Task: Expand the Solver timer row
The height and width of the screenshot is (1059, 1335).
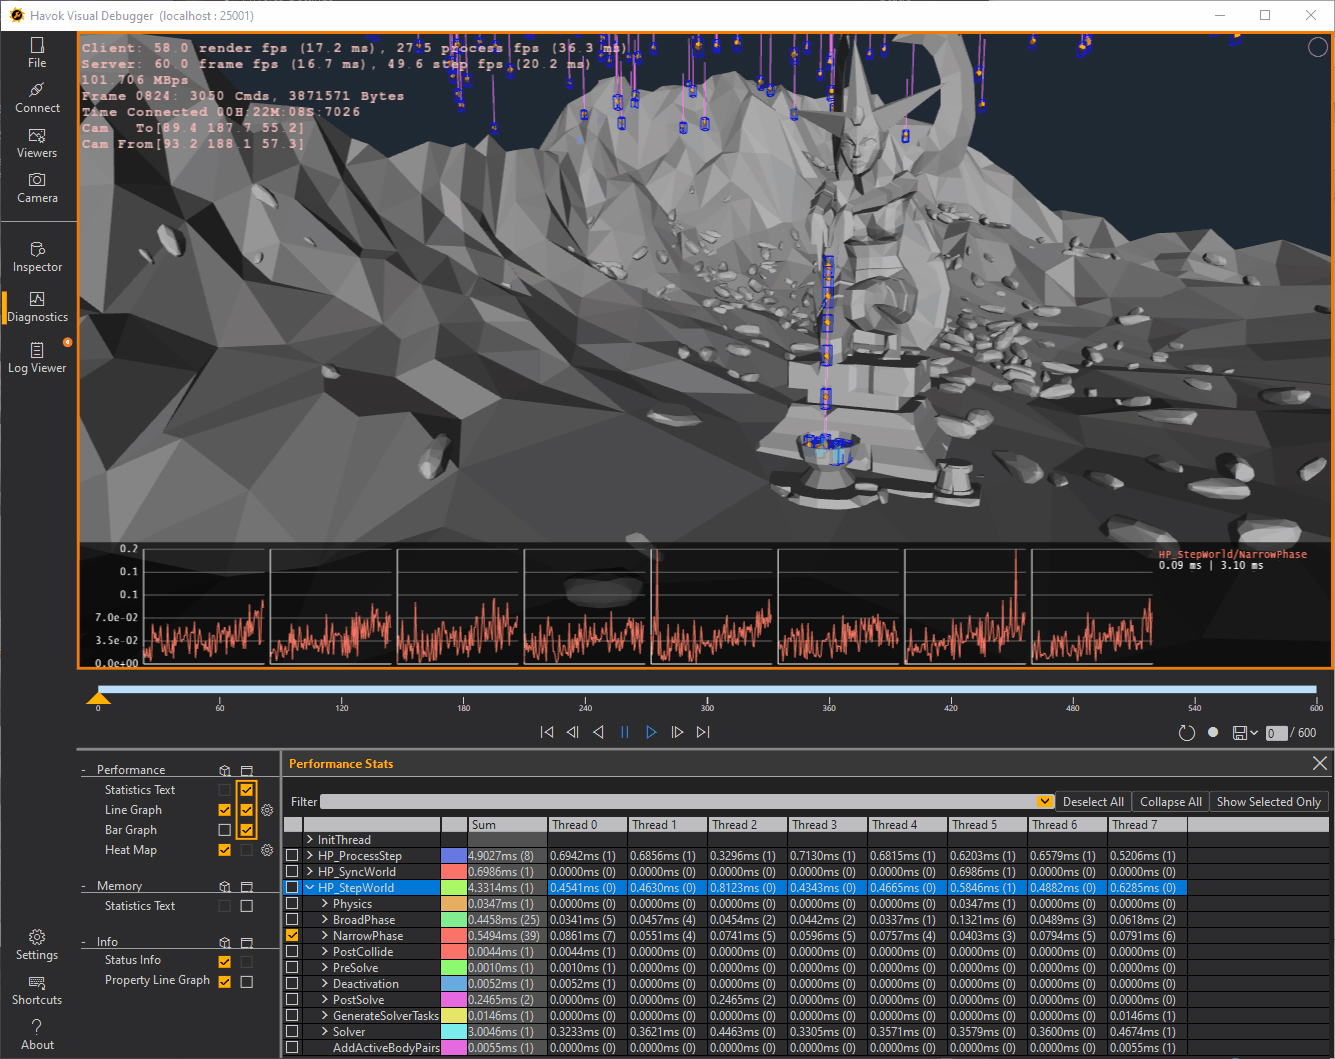Action: click(x=325, y=1032)
